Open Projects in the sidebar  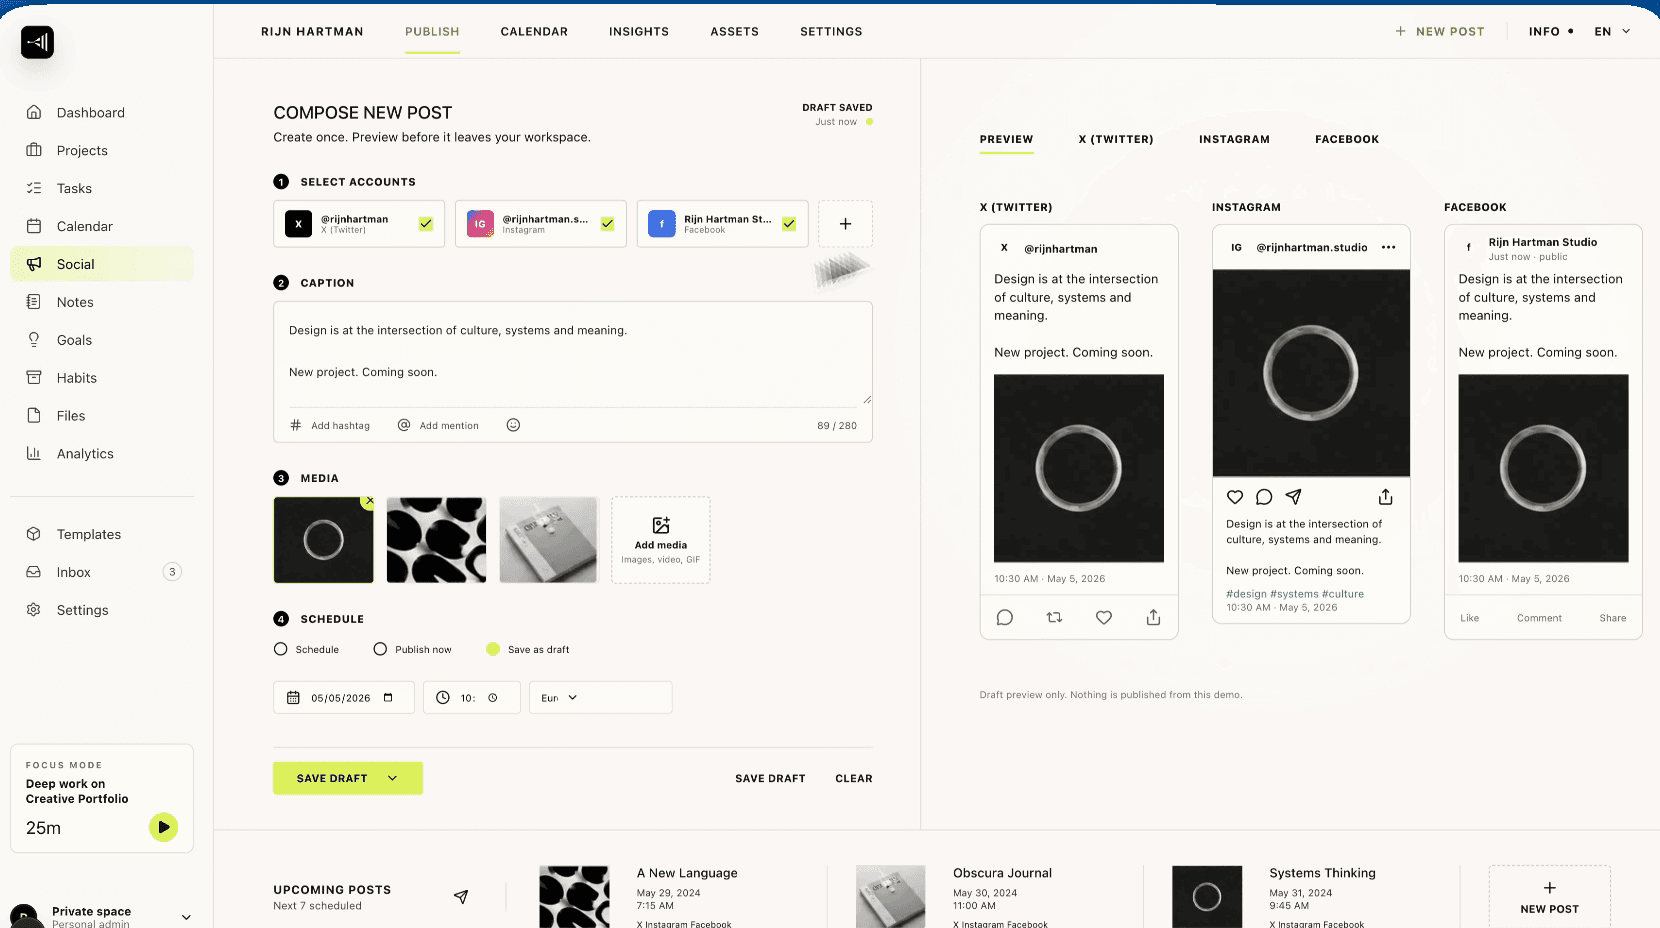(x=102, y=151)
